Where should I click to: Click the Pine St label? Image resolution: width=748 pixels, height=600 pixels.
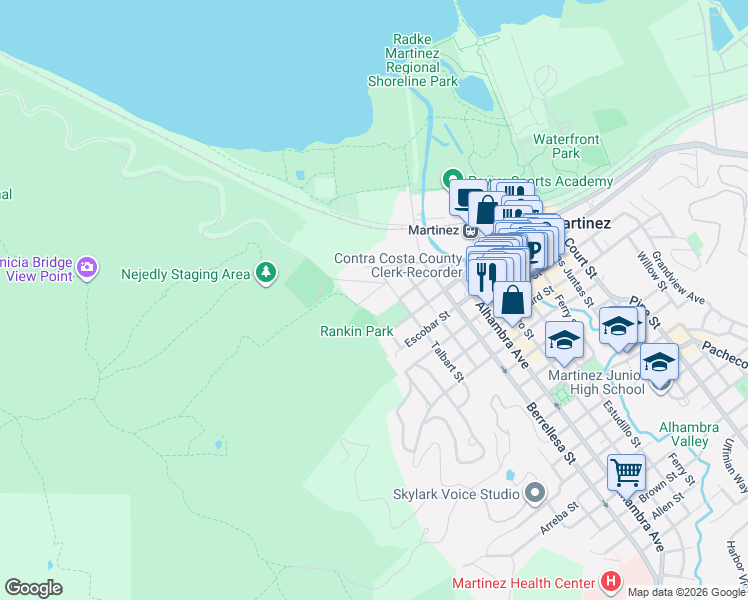[645, 313]
